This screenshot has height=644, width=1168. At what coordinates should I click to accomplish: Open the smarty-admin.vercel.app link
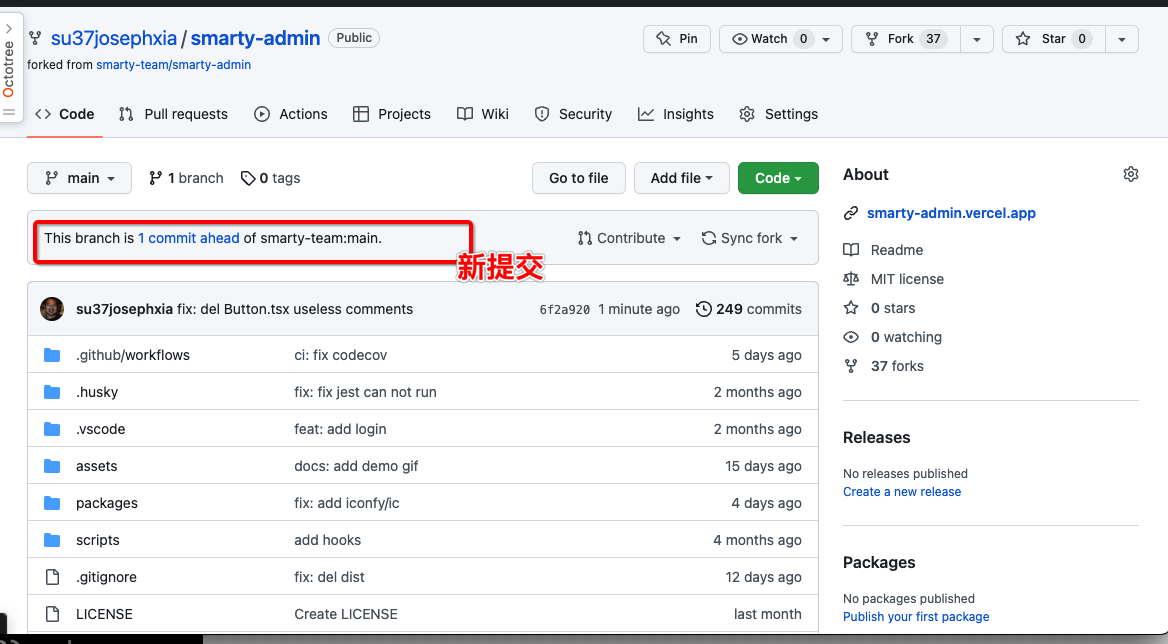click(950, 213)
